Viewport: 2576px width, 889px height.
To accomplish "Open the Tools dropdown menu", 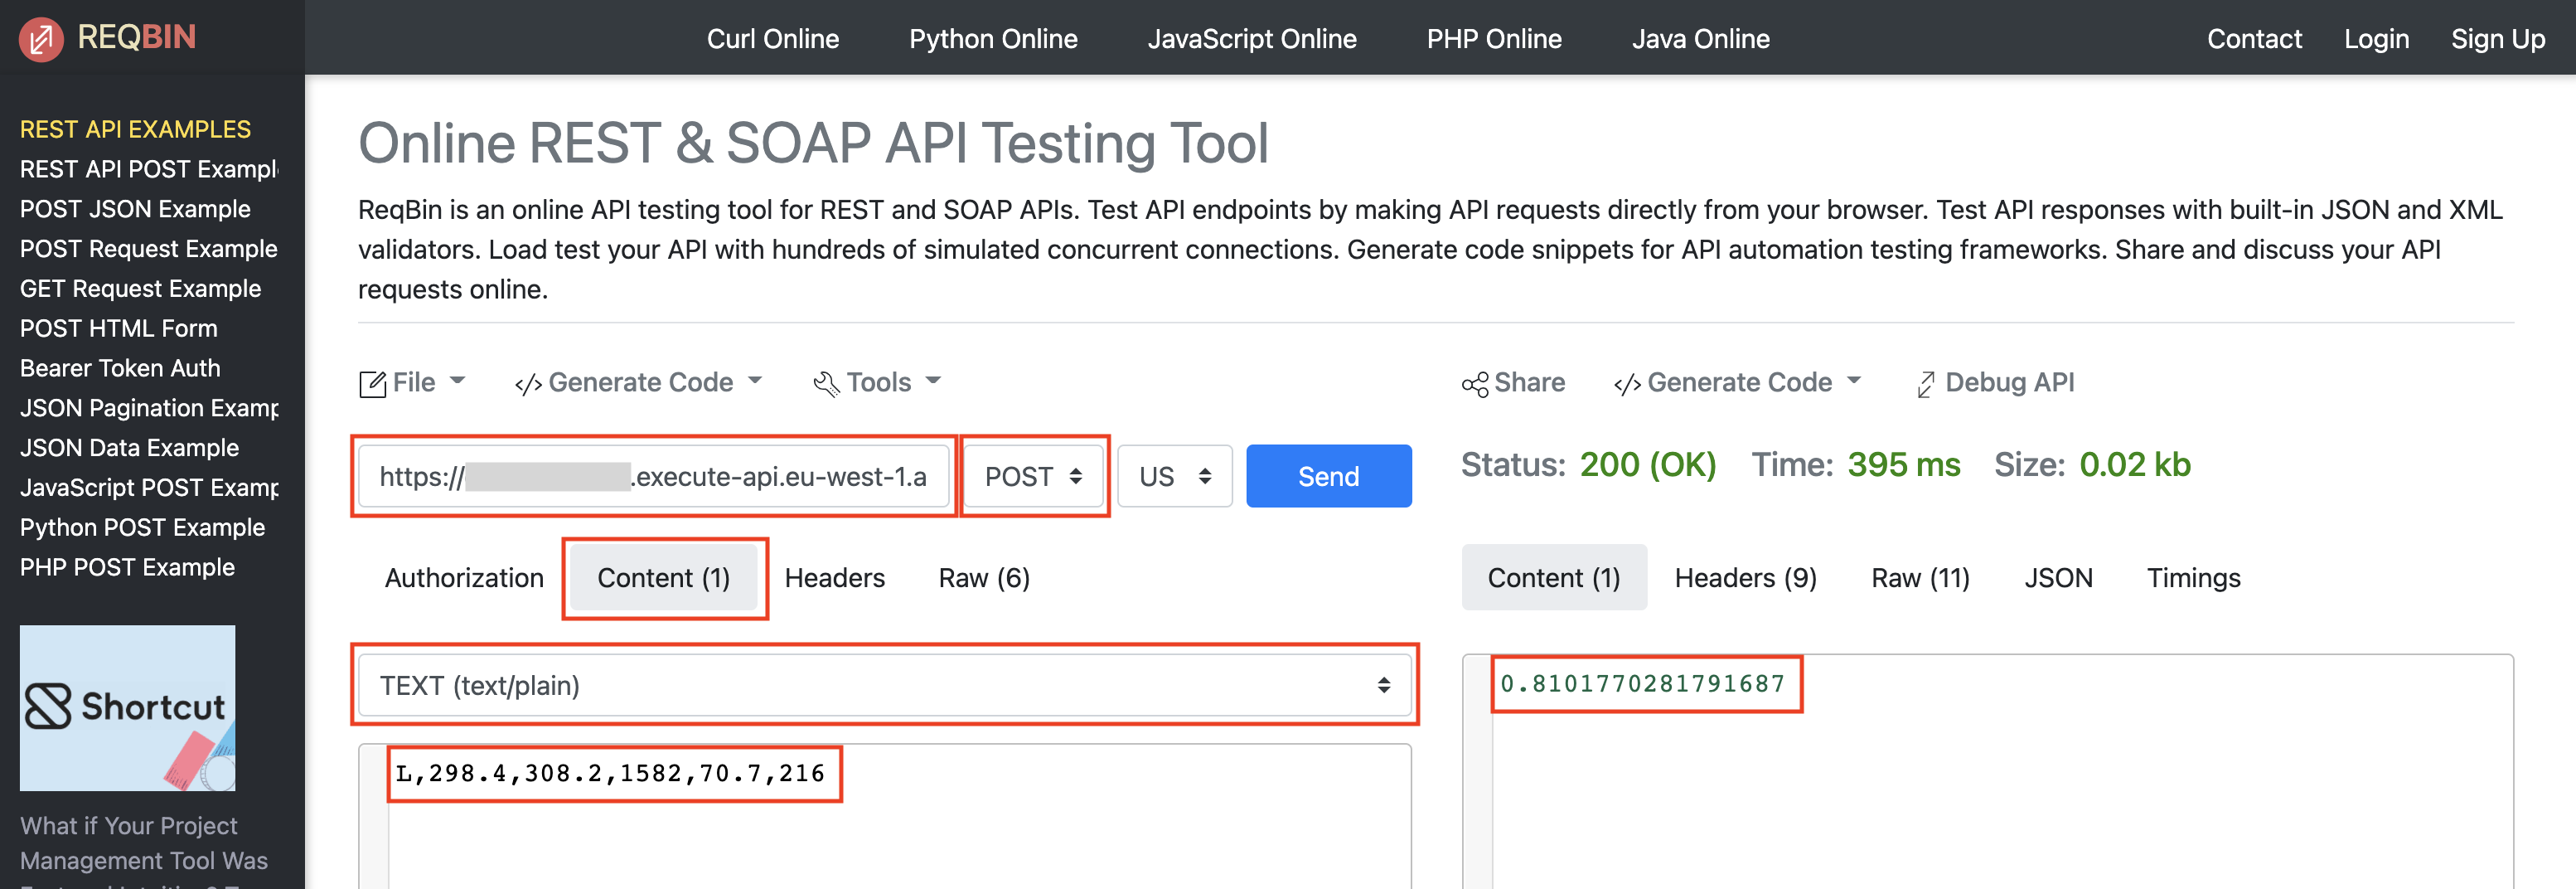I will pyautogui.click(x=877, y=382).
